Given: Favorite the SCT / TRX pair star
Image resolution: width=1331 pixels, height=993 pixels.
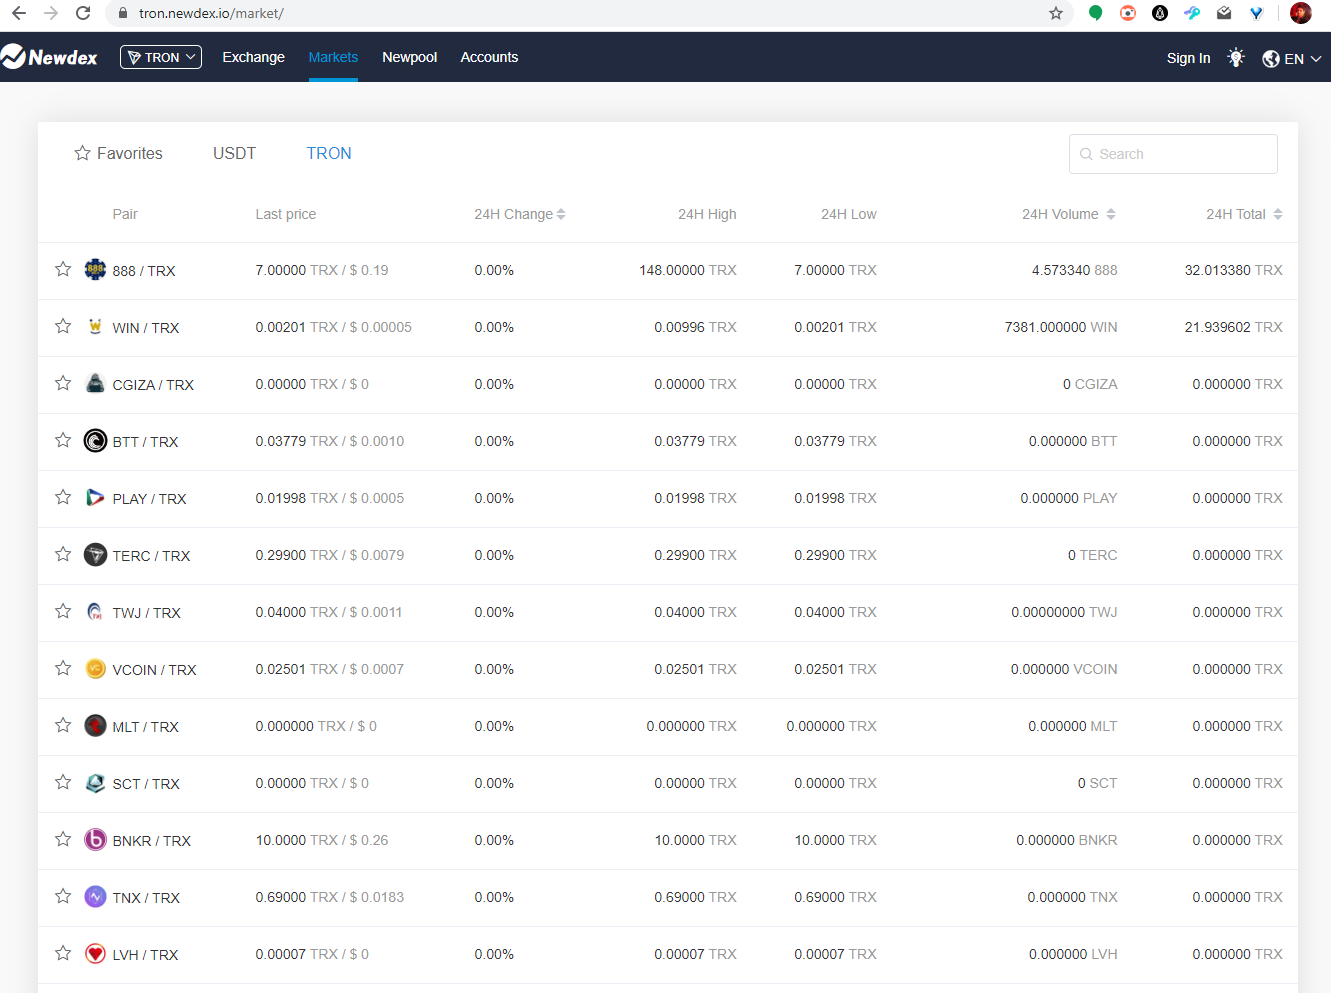Looking at the screenshot, I should tap(63, 782).
